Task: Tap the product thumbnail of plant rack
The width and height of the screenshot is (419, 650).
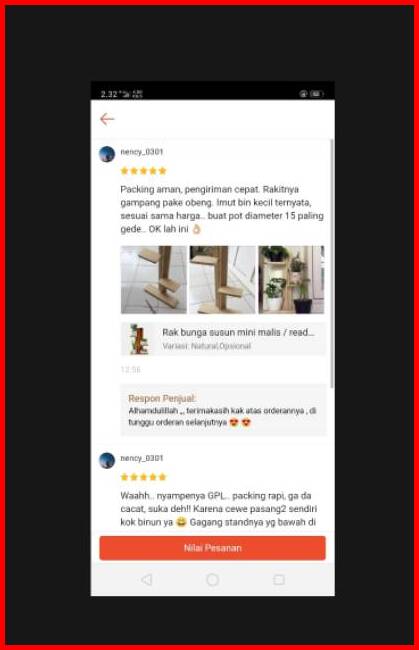Action: pyautogui.click(x=138, y=339)
